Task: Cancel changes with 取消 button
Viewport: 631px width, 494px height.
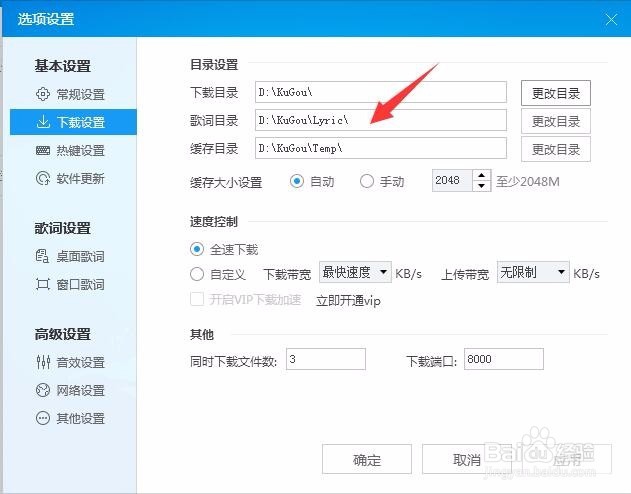Action: [x=467, y=459]
